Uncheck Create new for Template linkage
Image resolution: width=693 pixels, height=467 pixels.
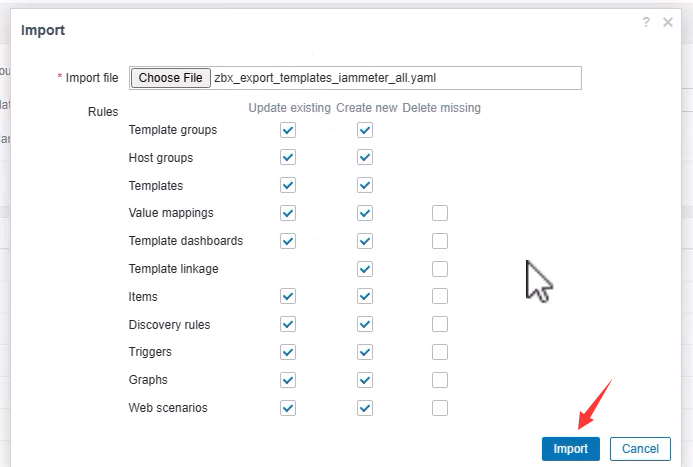tap(365, 269)
